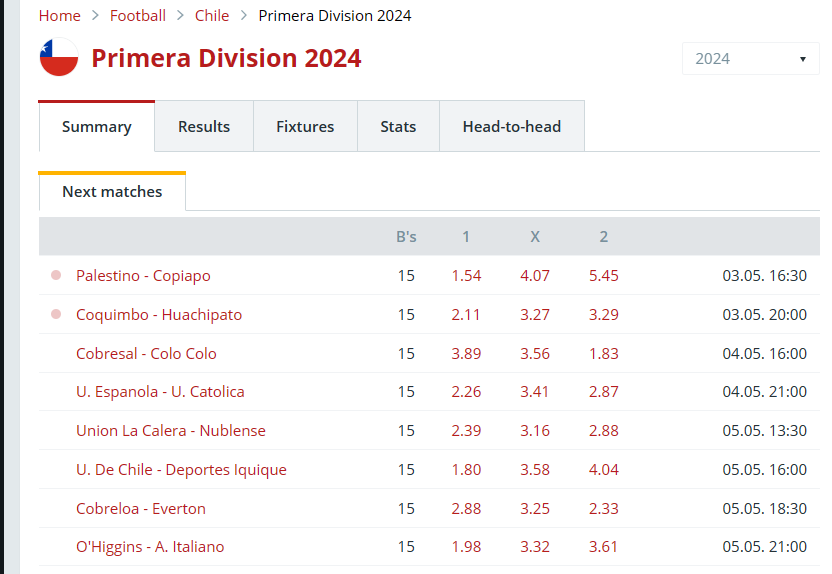Viewport: 832px width, 574px height.
Task: Click the date 04.05. 21:00
Action: [x=765, y=392]
